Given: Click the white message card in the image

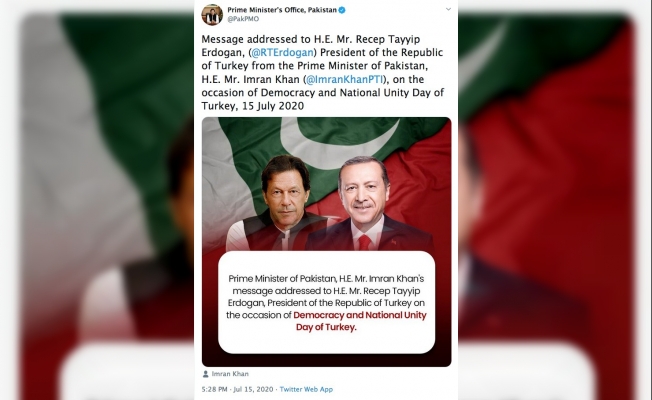Looking at the screenshot, I should pos(326,302).
